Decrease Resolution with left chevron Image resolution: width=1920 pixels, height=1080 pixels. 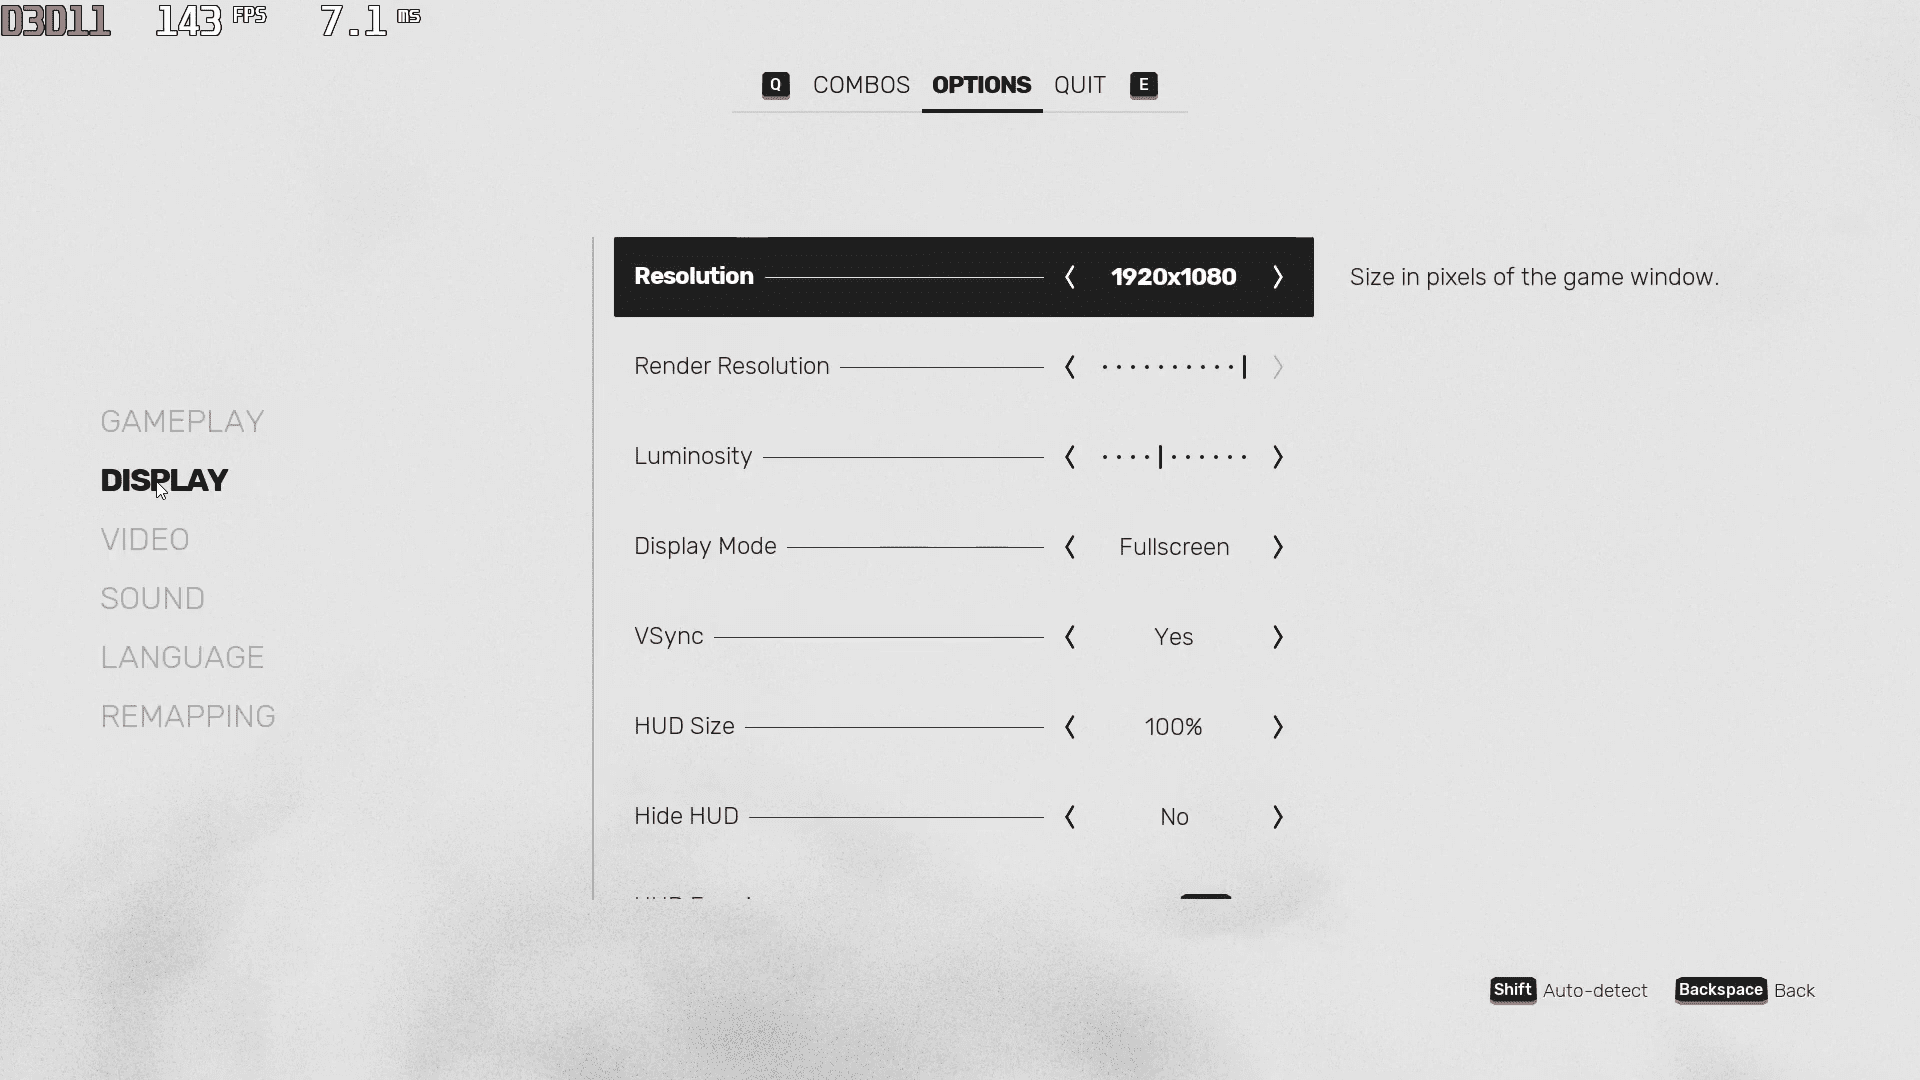pyautogui.click(x=1069, y=277)
